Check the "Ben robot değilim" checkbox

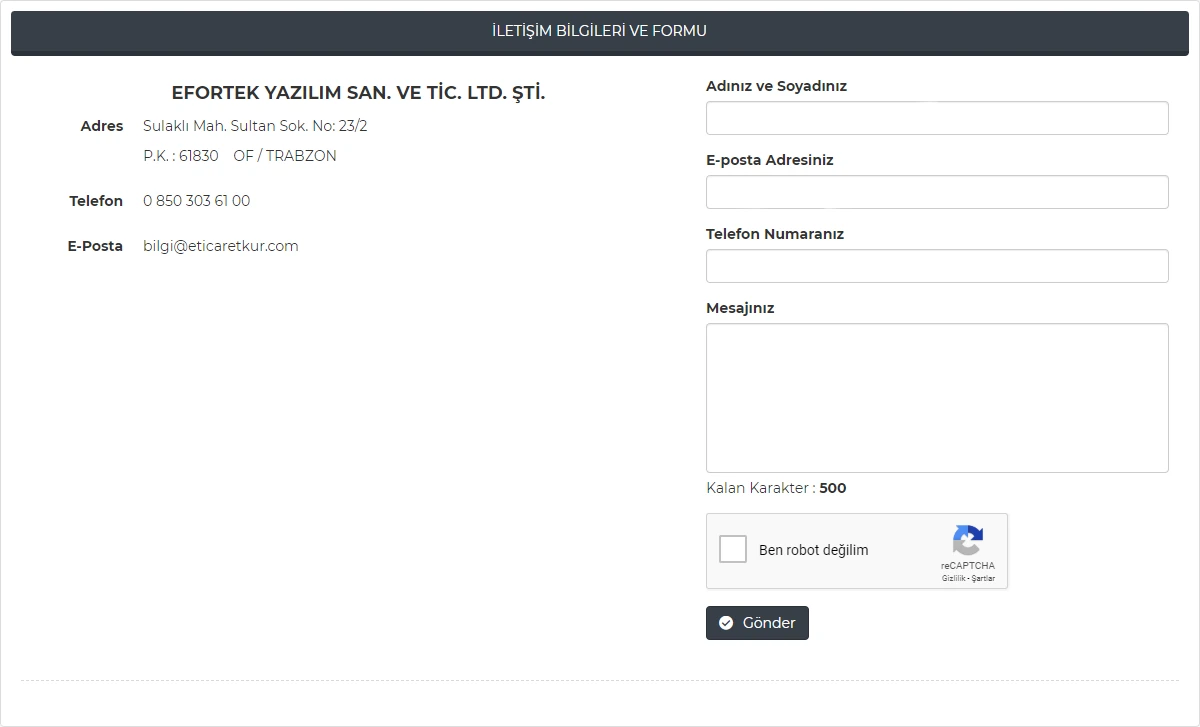[x=733, y=549]
